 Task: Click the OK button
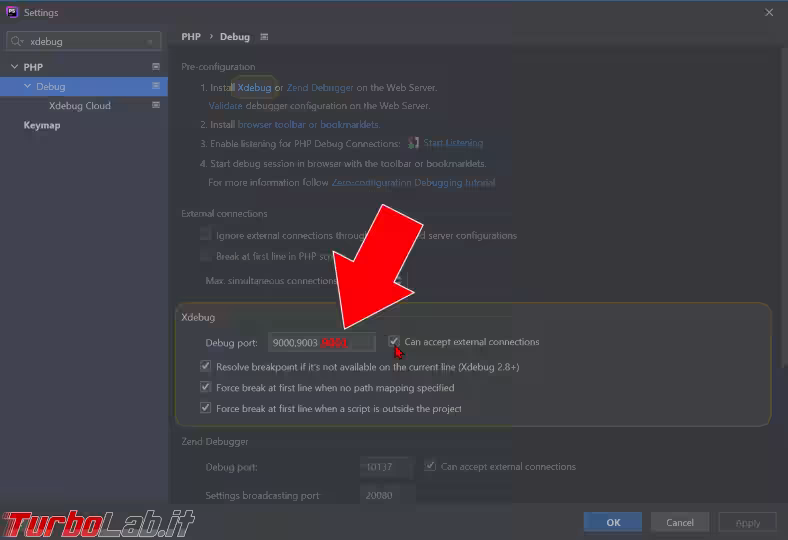tap(613, 522)
